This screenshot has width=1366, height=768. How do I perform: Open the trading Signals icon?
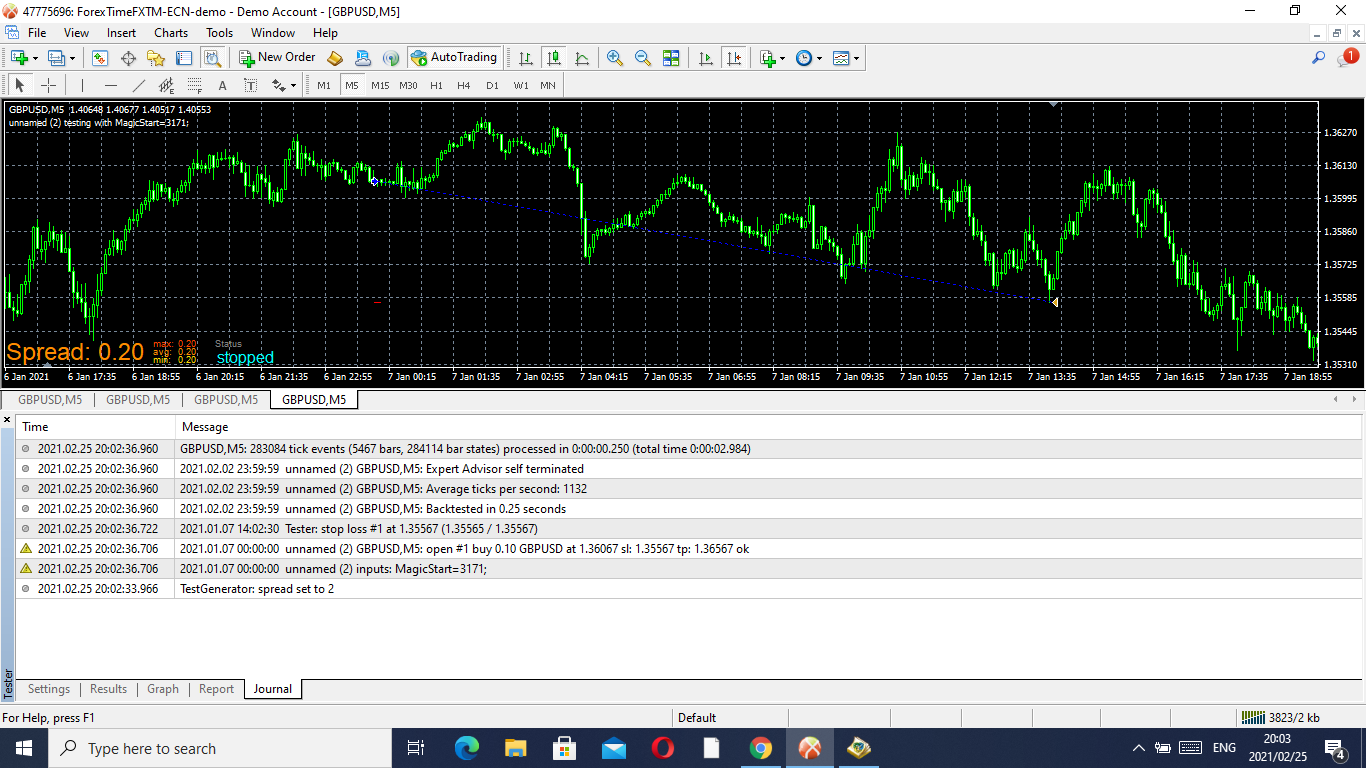(391, 58)
